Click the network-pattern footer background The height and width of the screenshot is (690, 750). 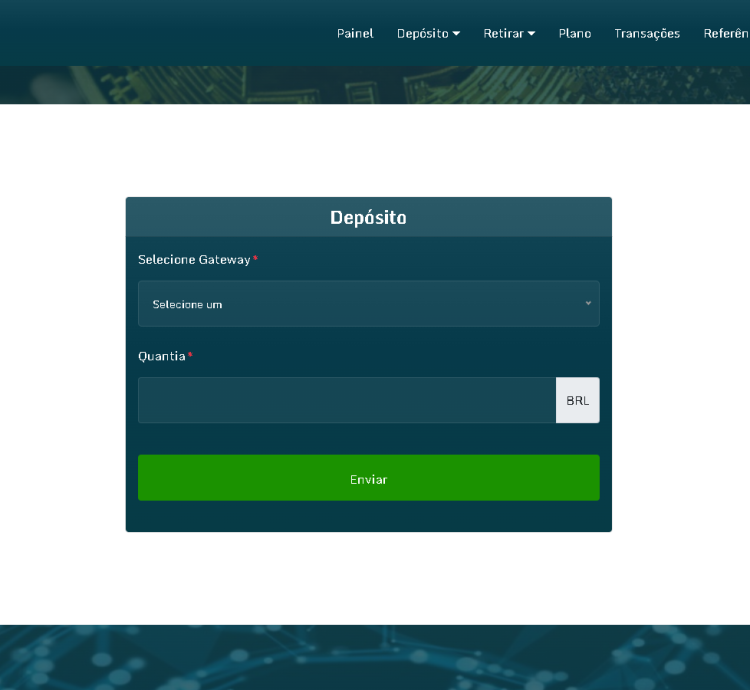click(x=375, y=658)
